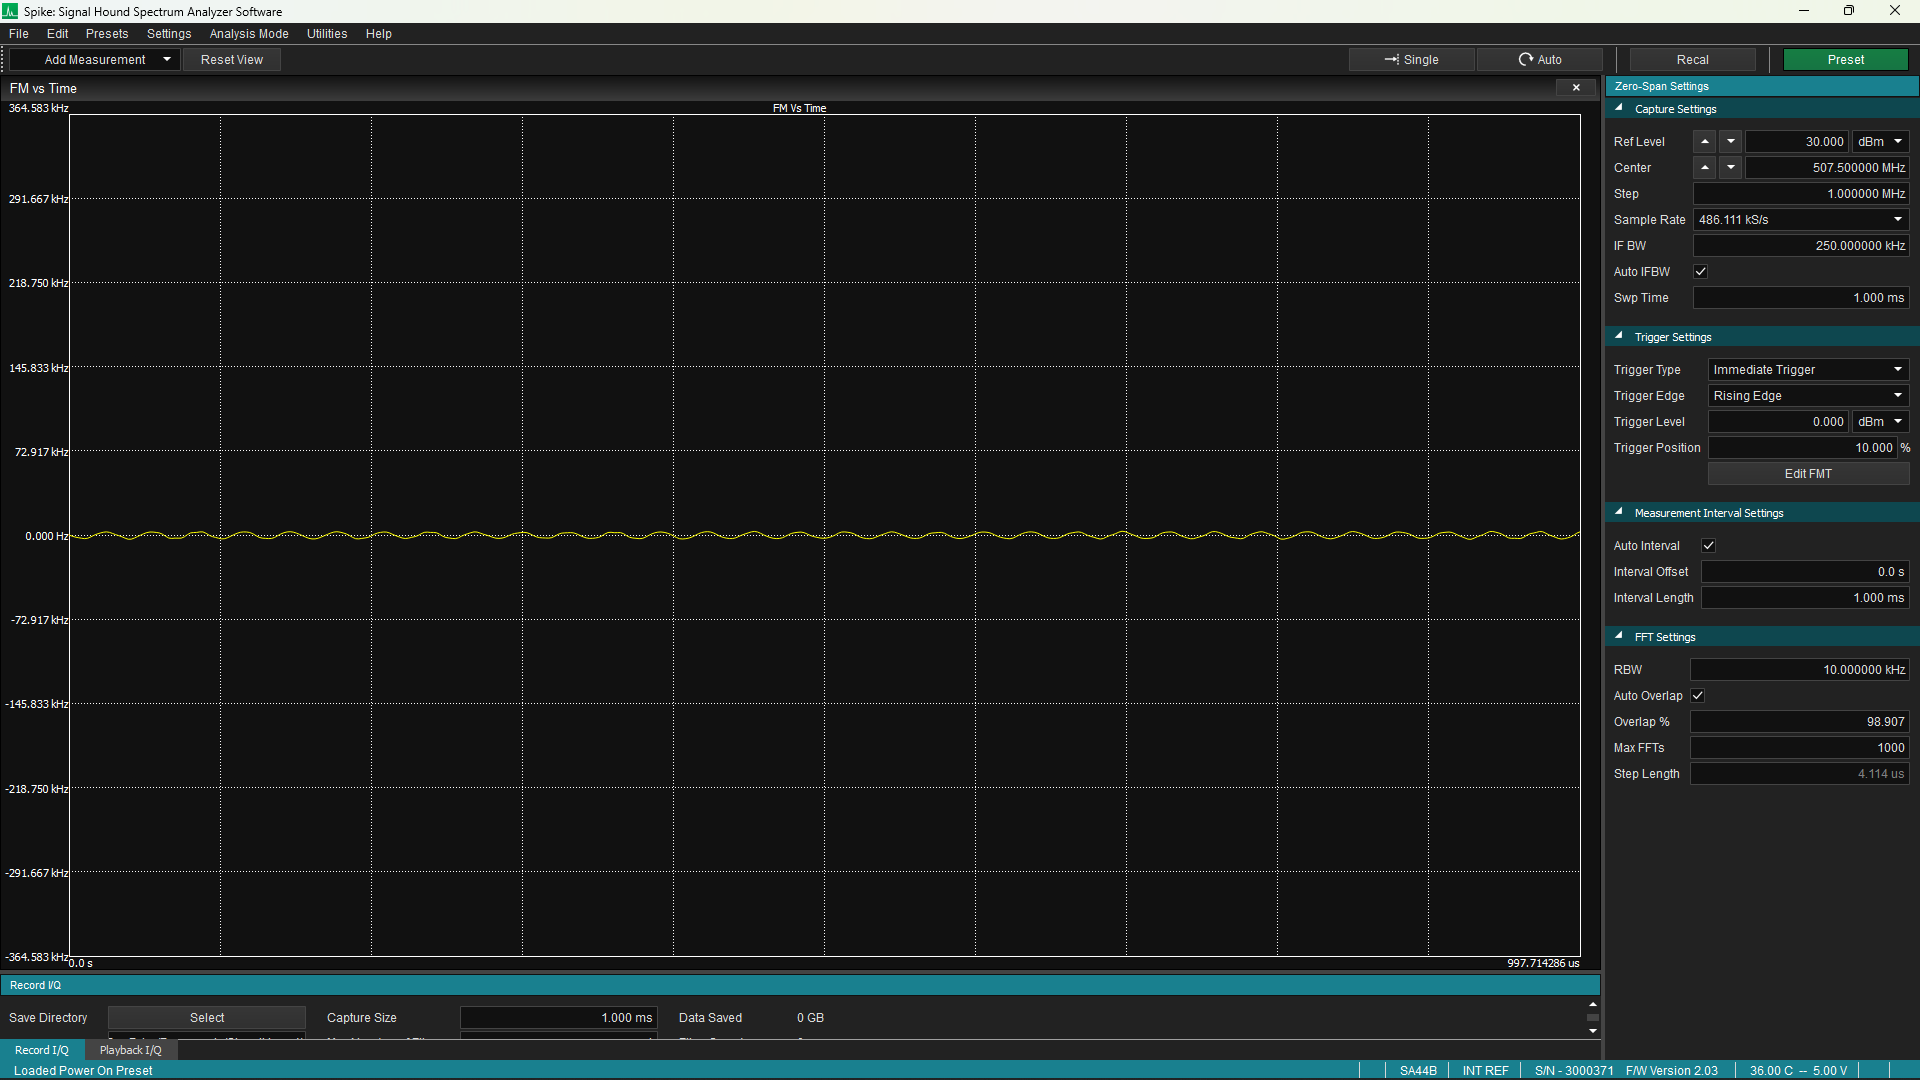Collapse the Trigger Settings section
The width and height of the screenshot is (1920, 1080).
coord(1619,337)
